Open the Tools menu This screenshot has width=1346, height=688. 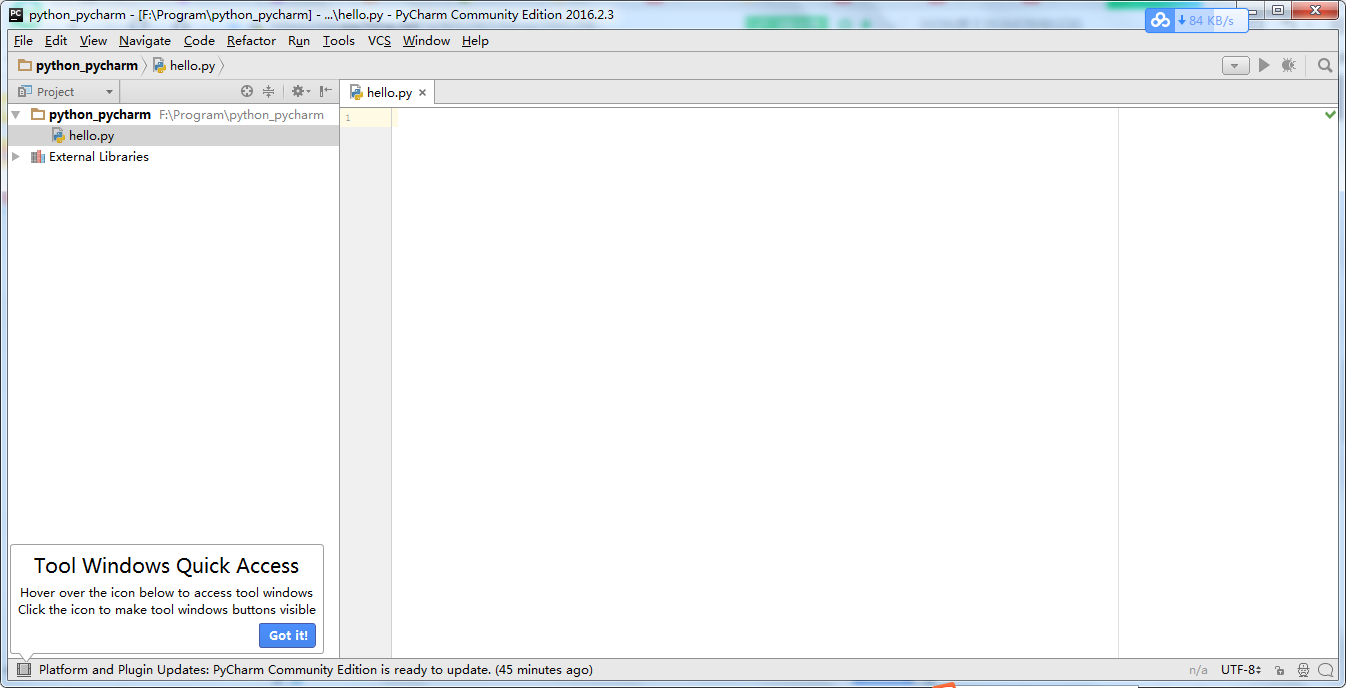point(339,41)
